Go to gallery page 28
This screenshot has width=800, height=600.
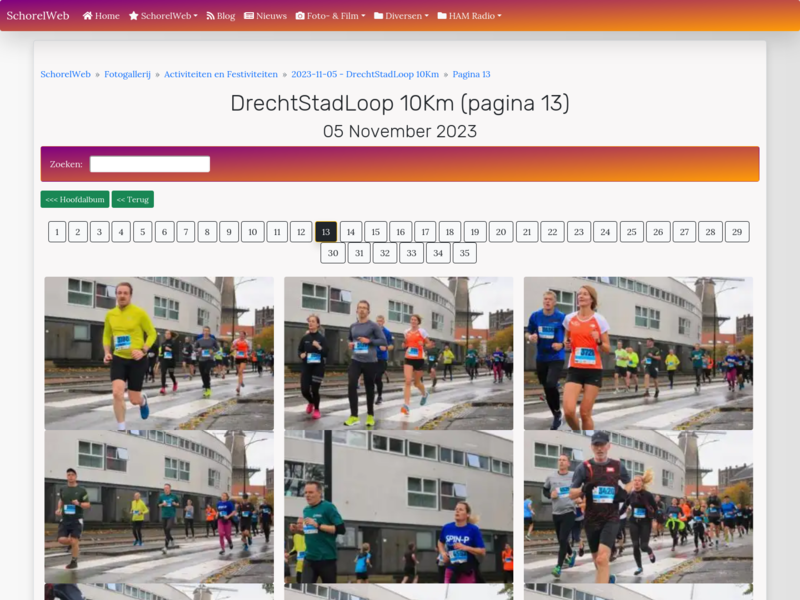tap(710, 232)
